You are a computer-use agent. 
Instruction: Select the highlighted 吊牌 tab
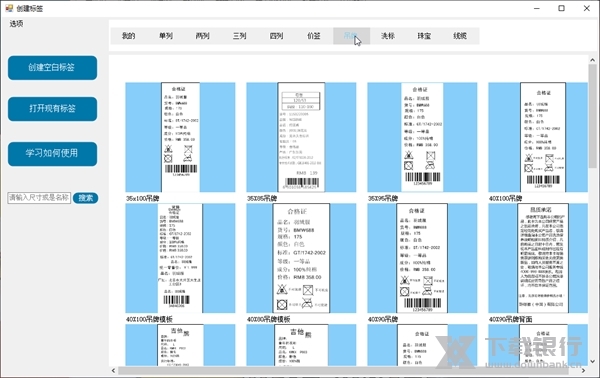[351, 36]
